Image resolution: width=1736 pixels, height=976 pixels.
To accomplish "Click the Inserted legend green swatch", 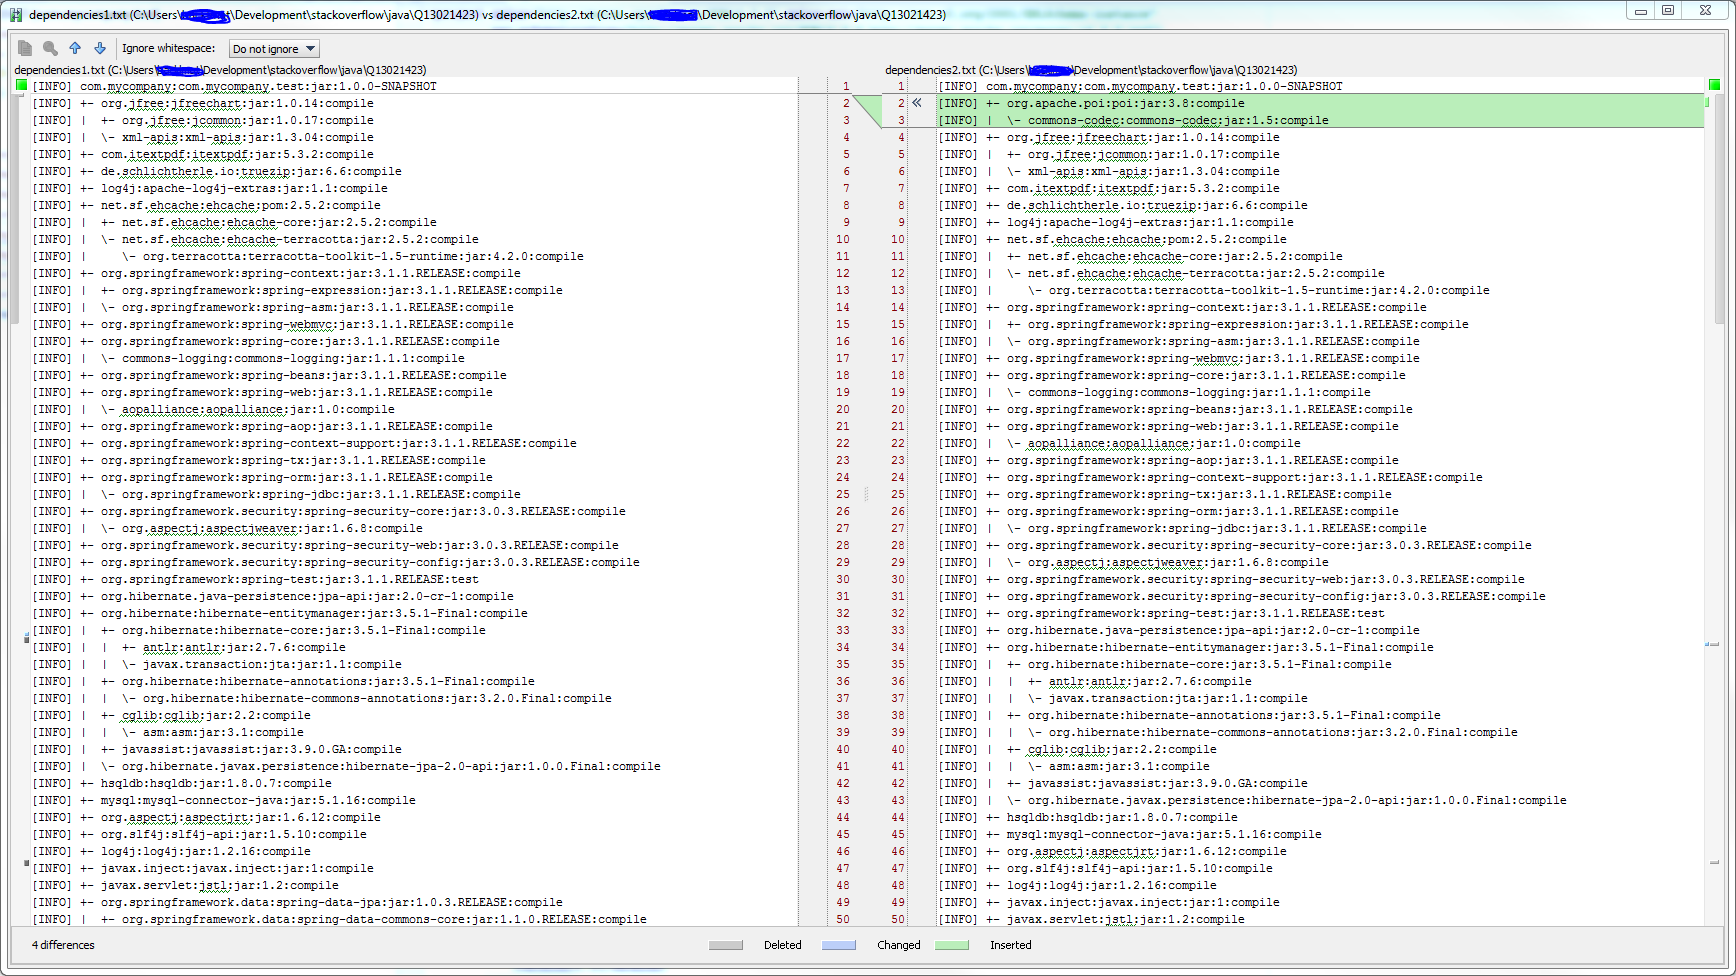I will tap(952, 945).
